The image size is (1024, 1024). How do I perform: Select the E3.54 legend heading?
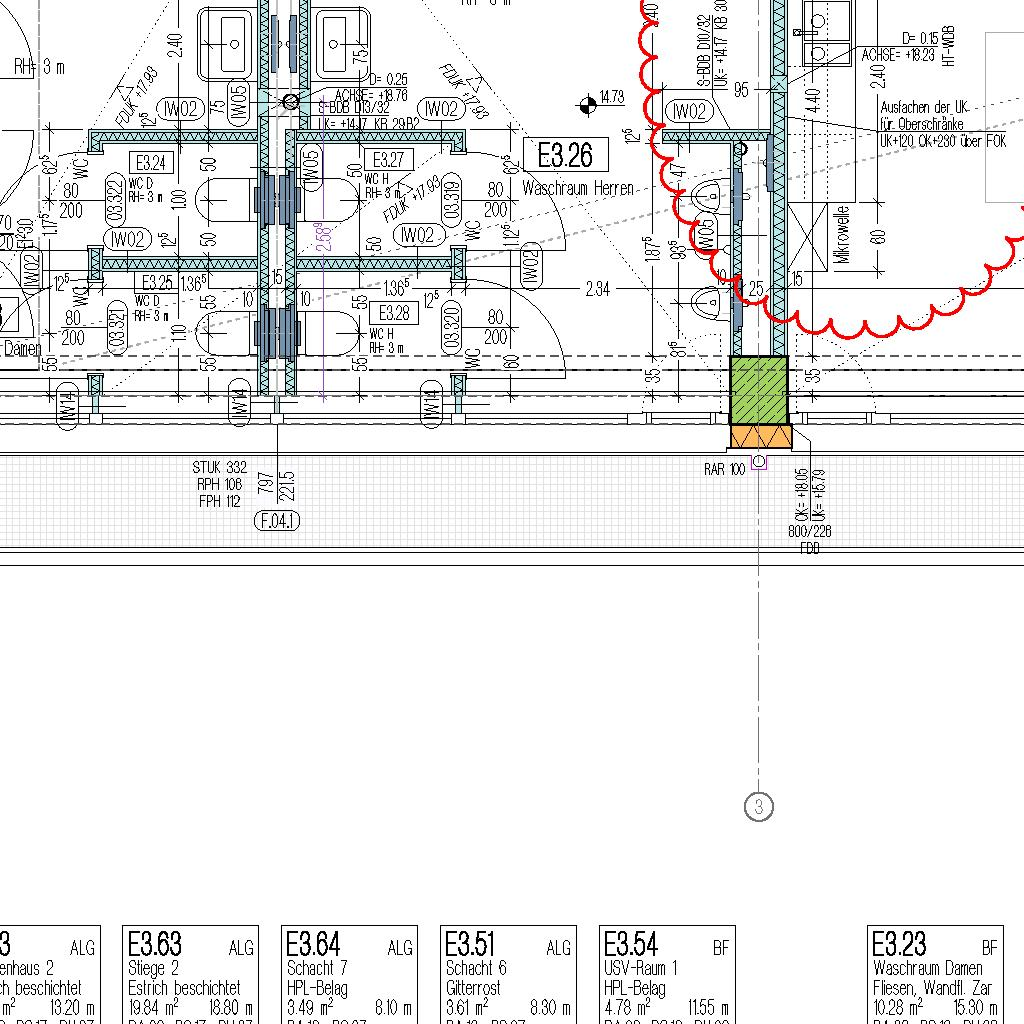(631, 944)
